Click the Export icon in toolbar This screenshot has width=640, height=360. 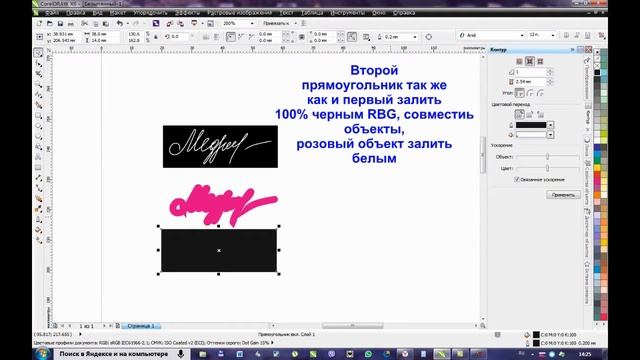click(180, 24)
